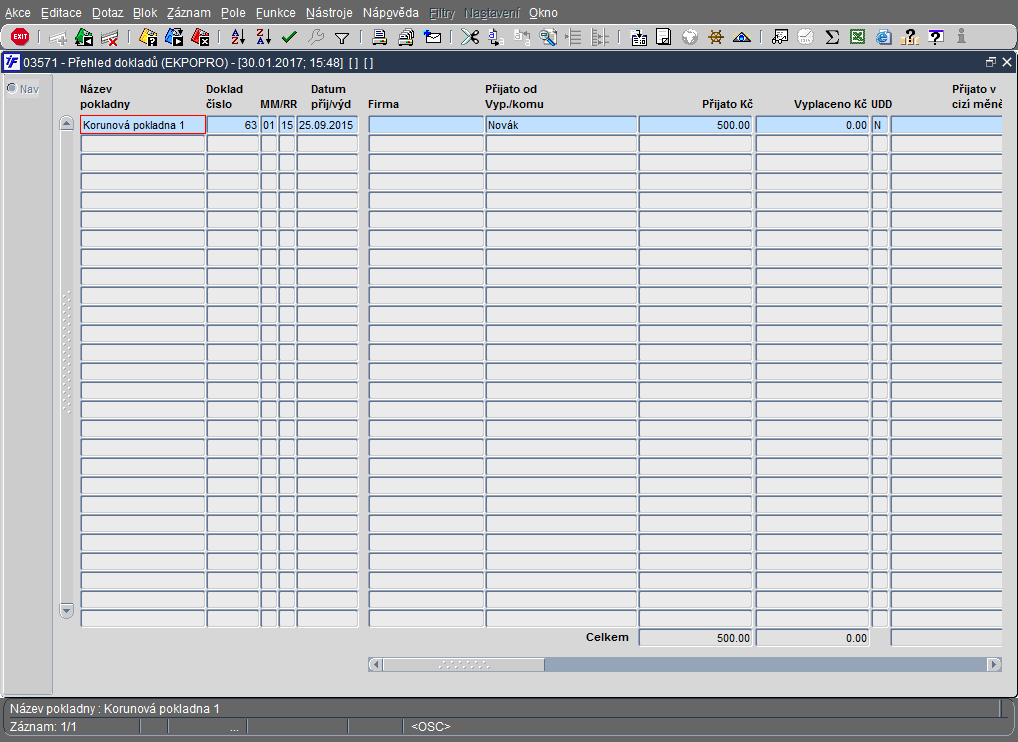Click the date field '25.09.2015'

coord(327,125)
